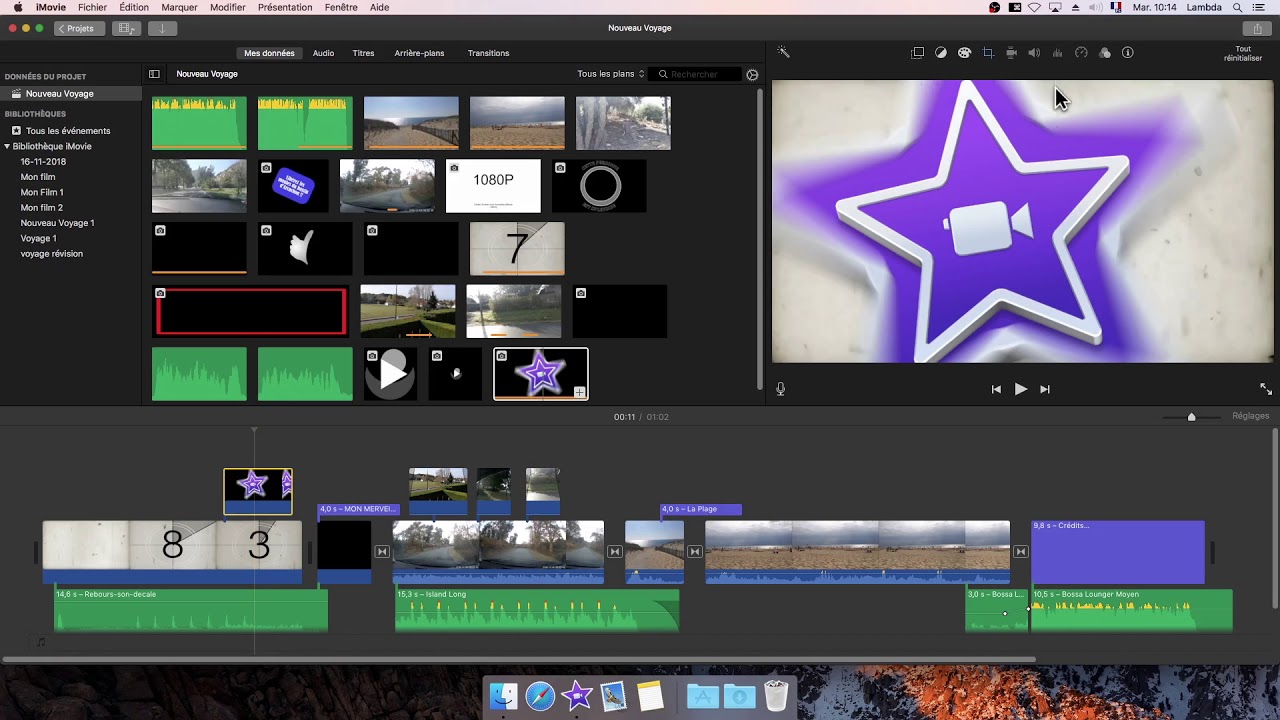Select the La Plage title bar in timeline
Screen dimensions: 1280x720
click(701, 510)
